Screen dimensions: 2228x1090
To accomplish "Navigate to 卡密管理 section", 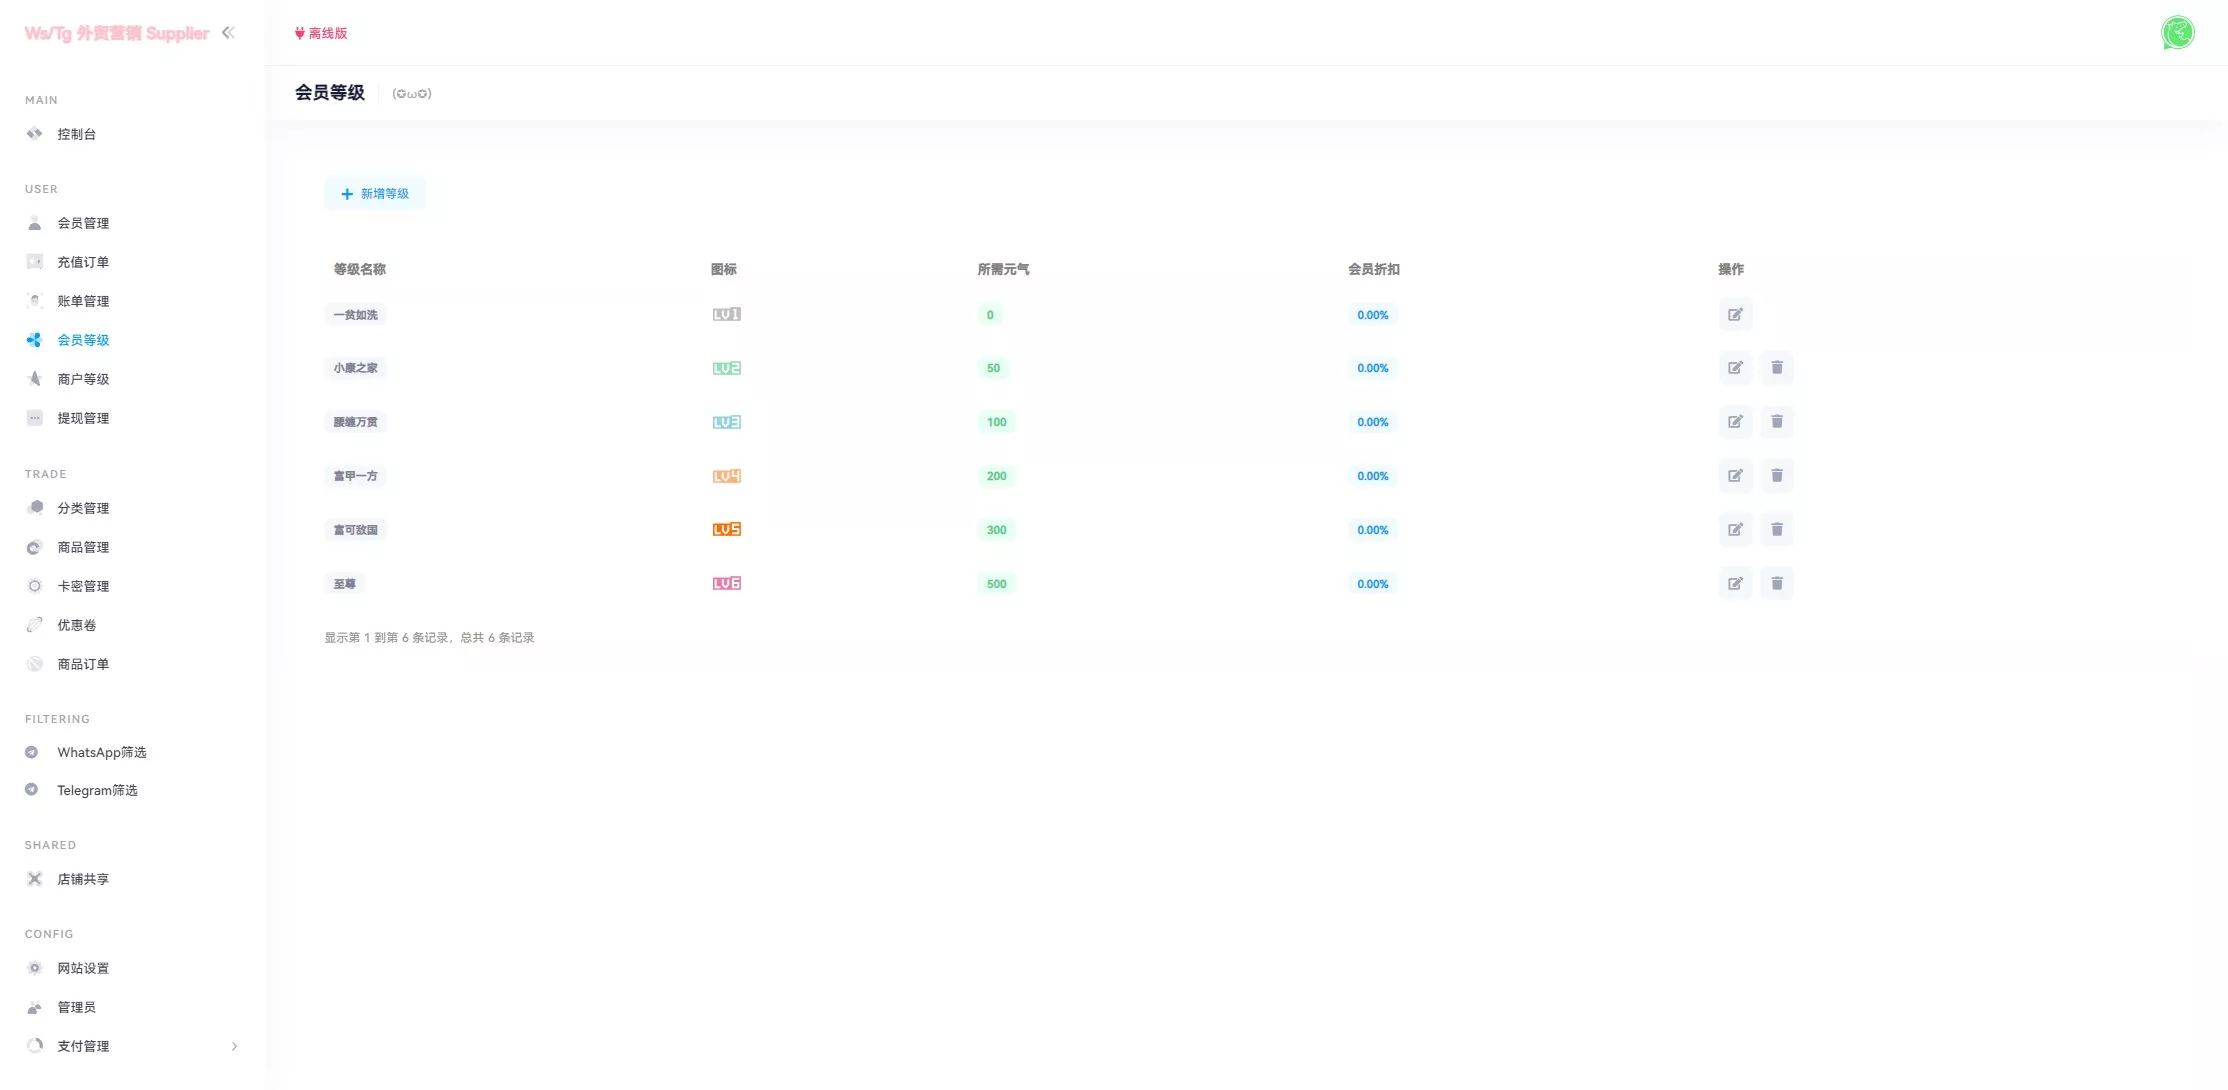I will 83,586.
